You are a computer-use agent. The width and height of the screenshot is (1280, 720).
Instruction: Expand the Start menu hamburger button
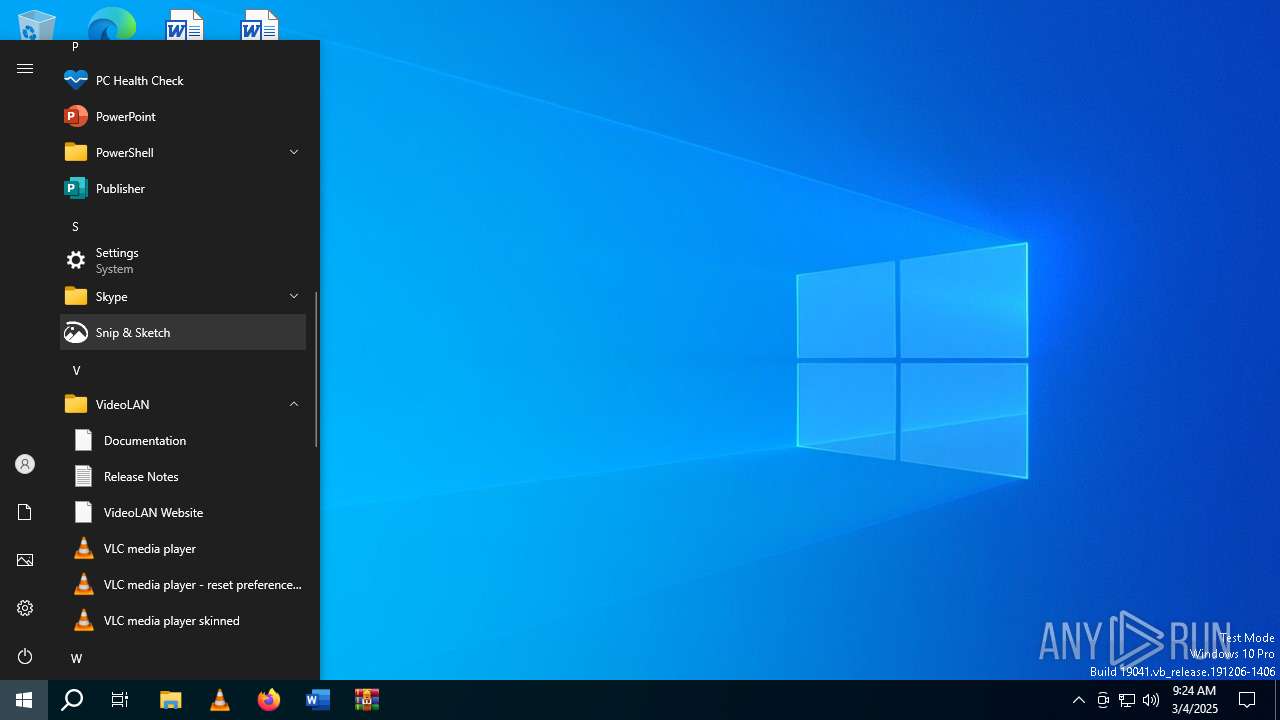point(25,68)
